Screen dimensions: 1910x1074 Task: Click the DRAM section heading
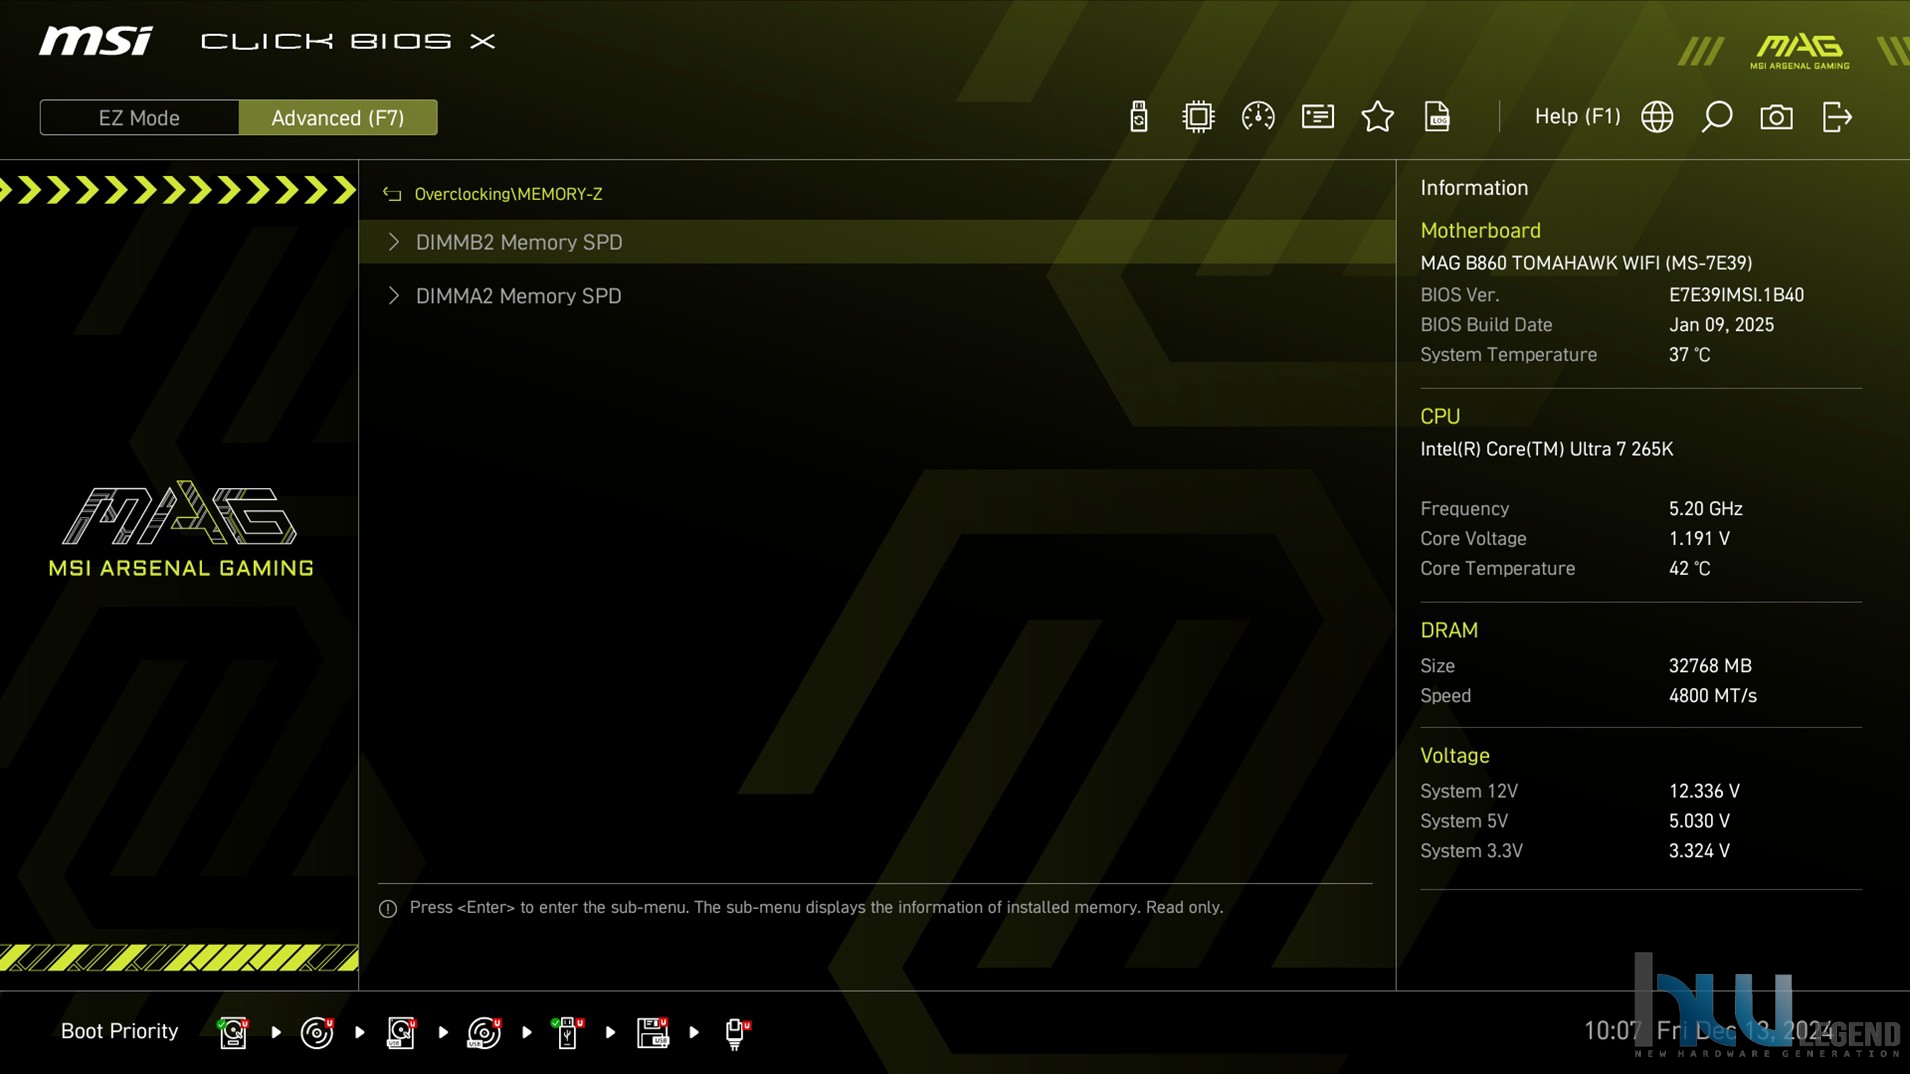point(1448,631)
